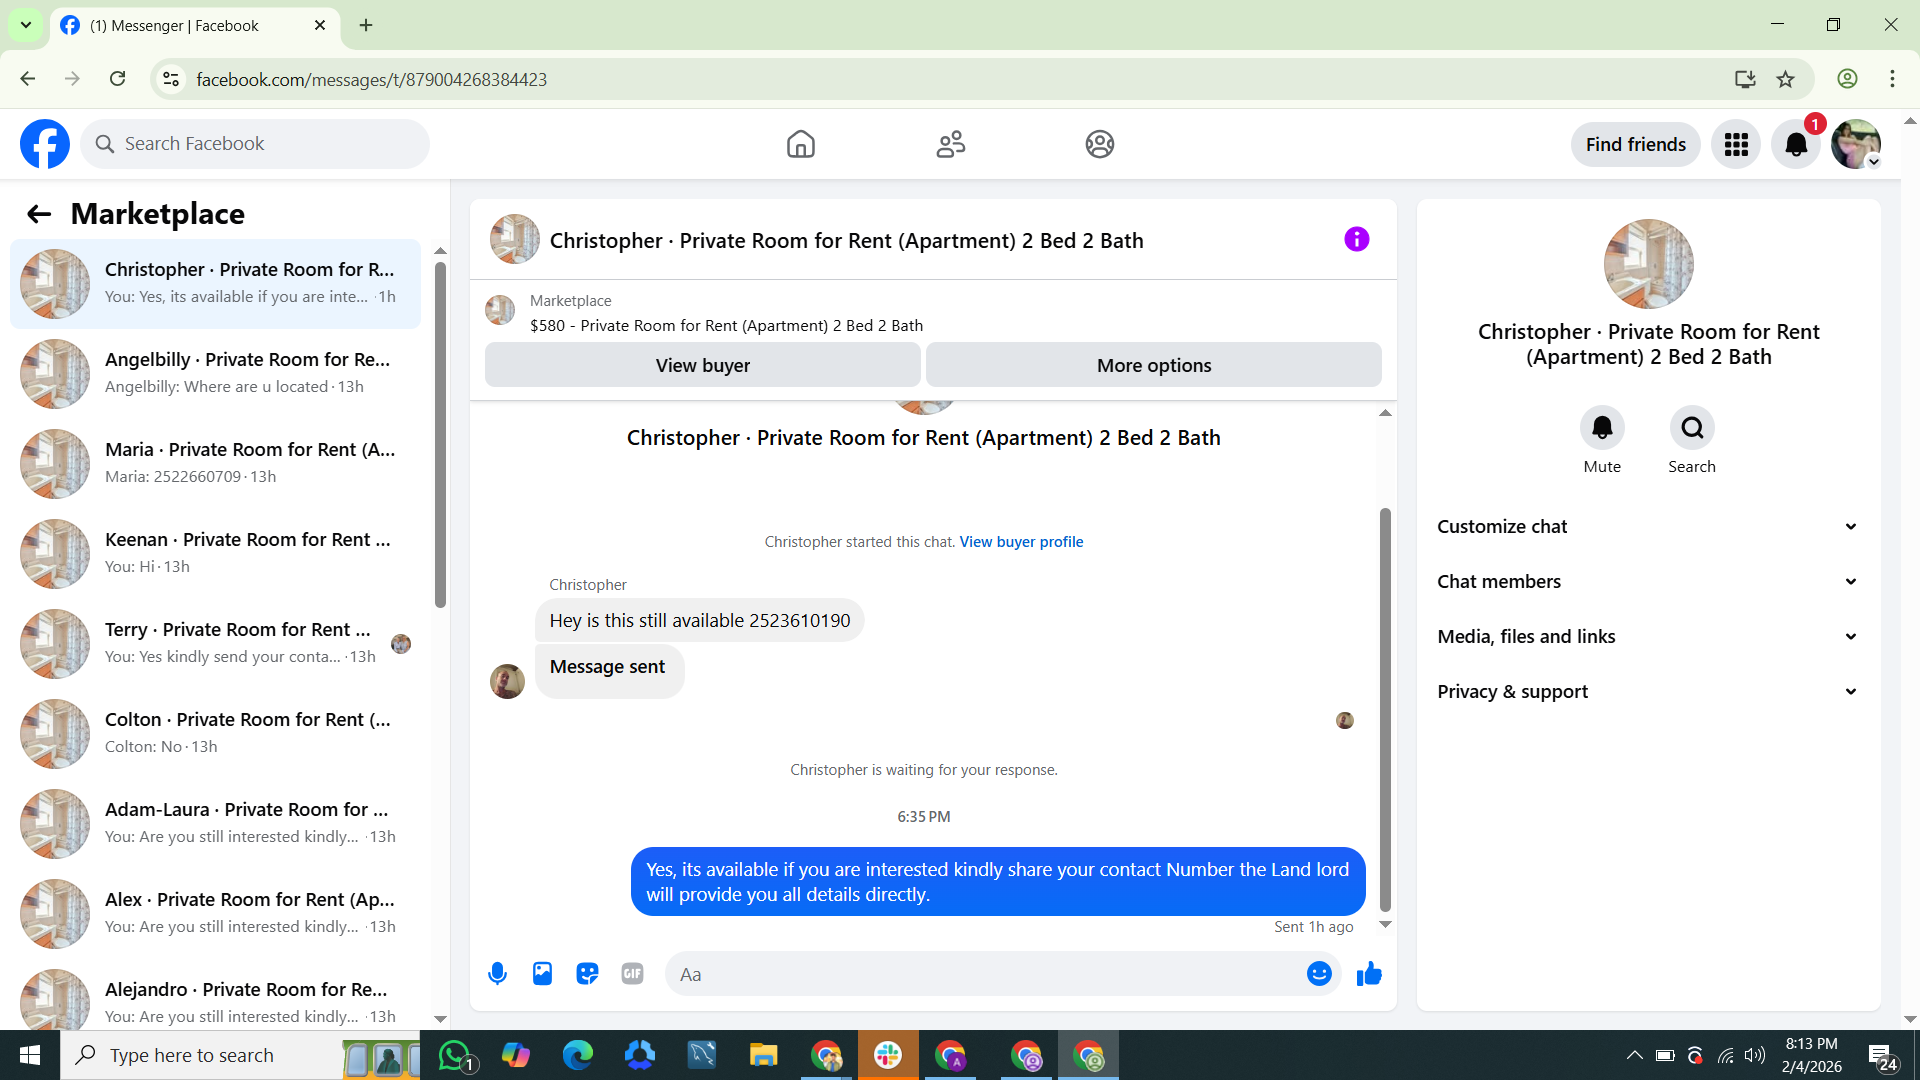Go to Facebook Home tab
The height and width of the screenshot is (1080, 1920).
pyautogui.click(x=800, y=144)
